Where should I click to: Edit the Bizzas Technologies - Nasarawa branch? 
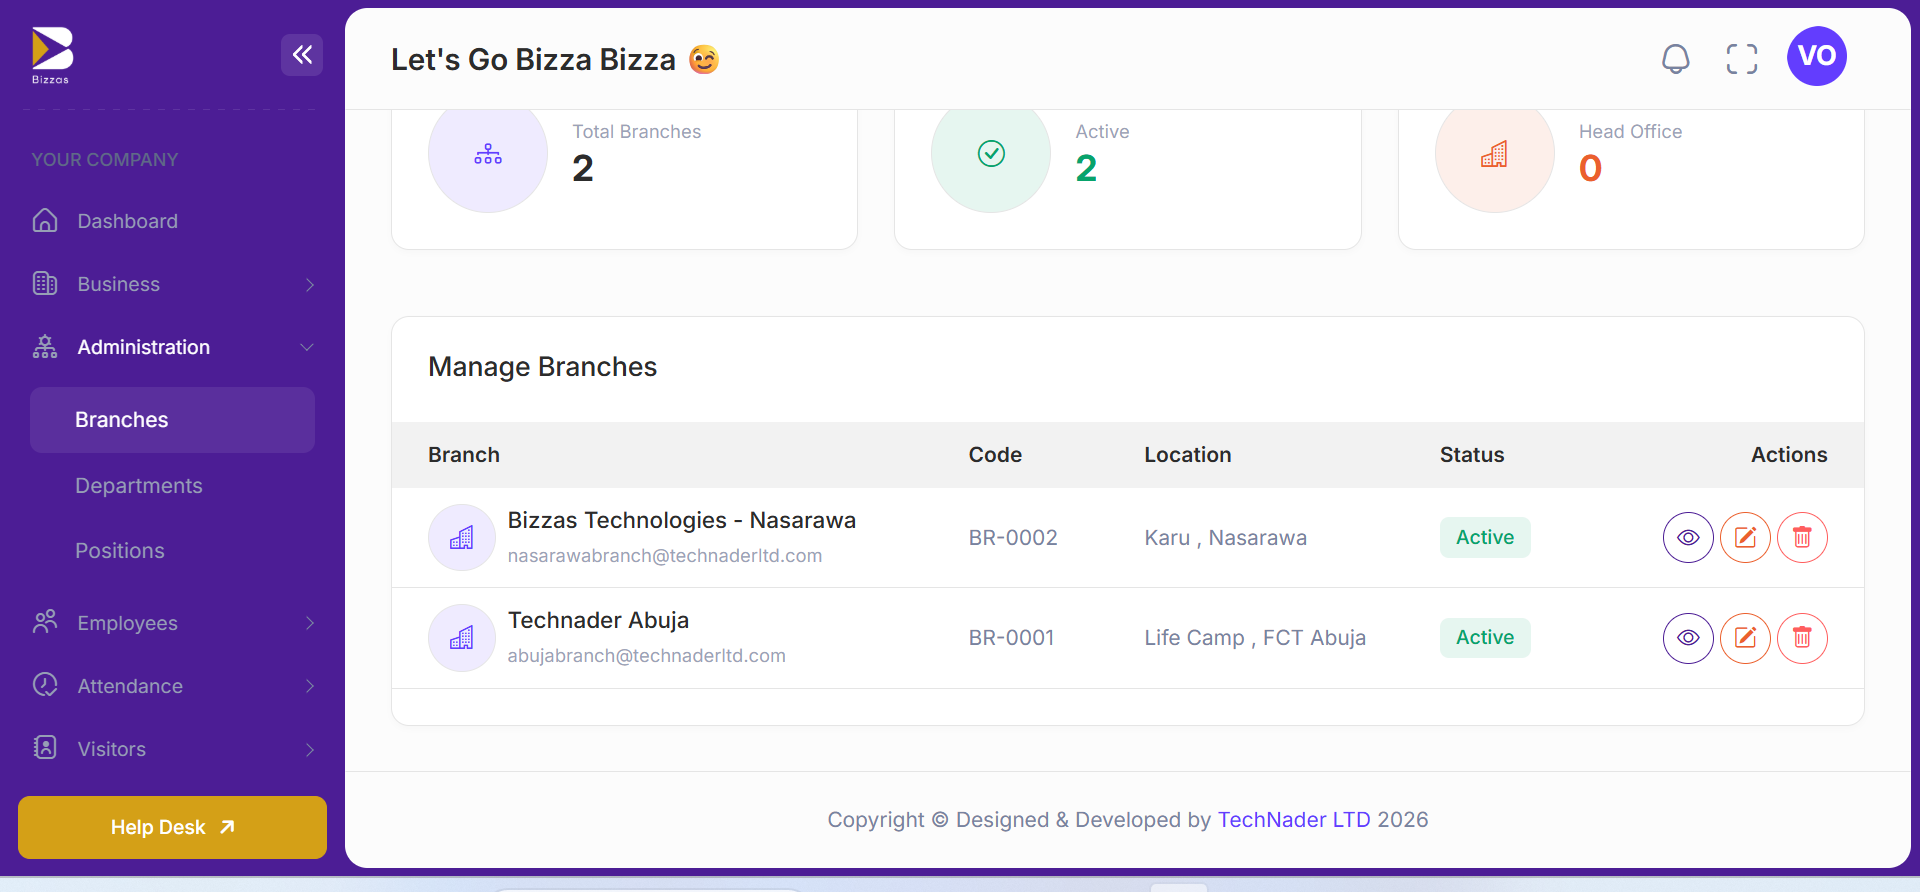[1745, 538]
